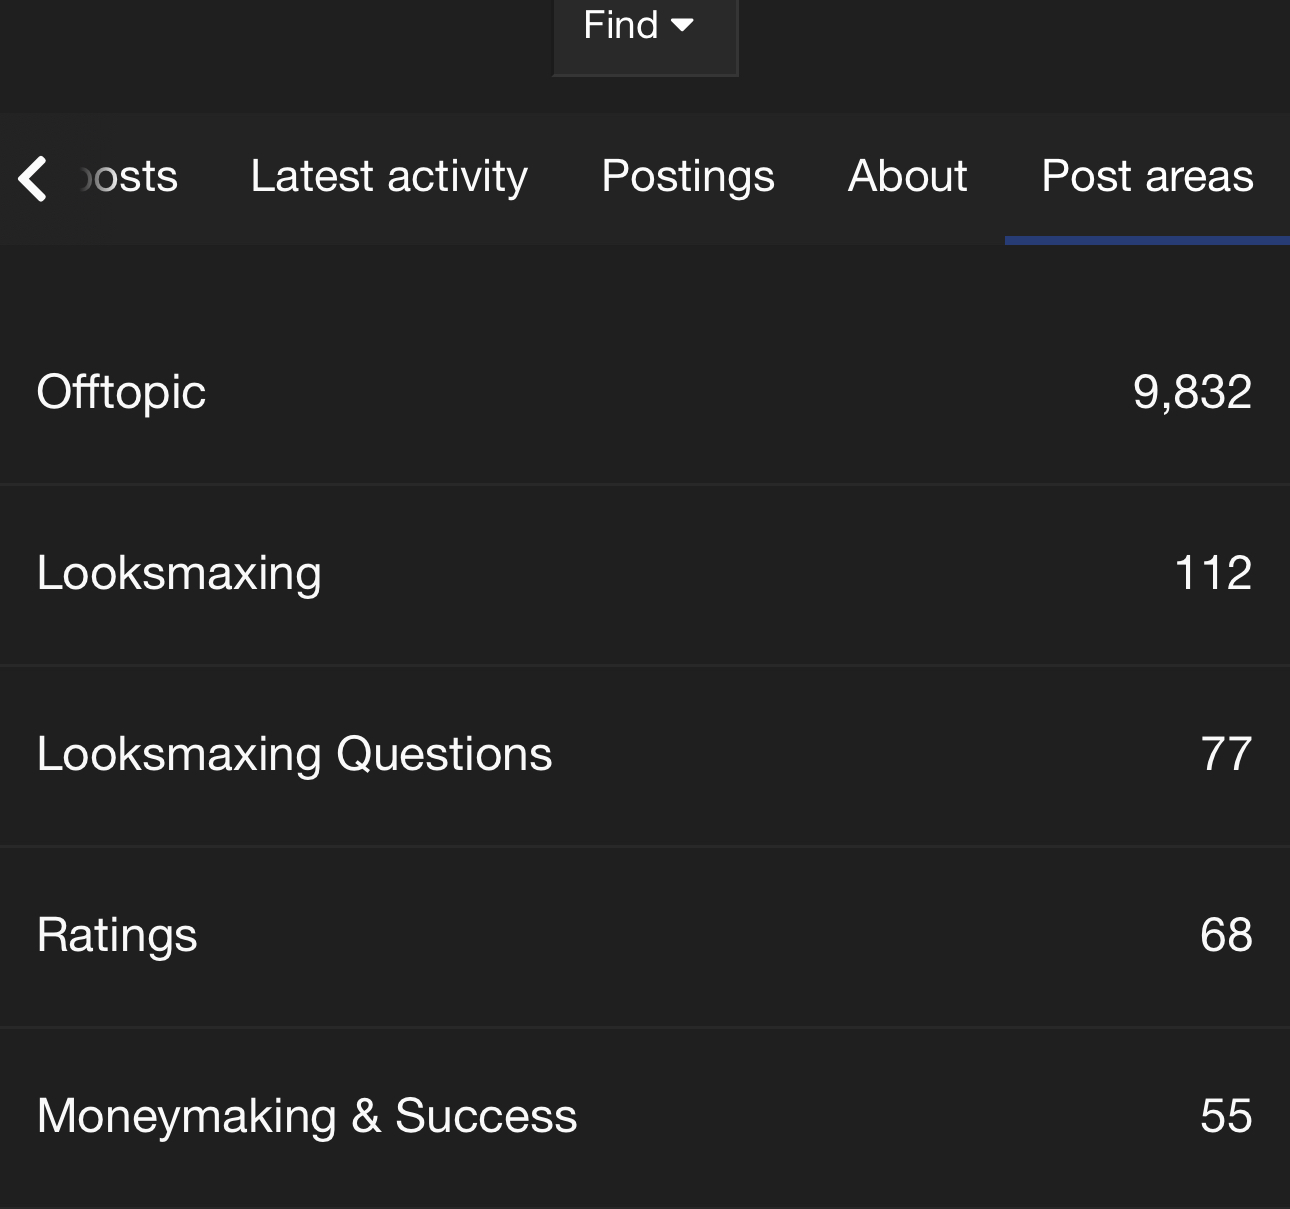Switch to the Postings tab
Screen dimensions: 1290x1209
point(688,177)
